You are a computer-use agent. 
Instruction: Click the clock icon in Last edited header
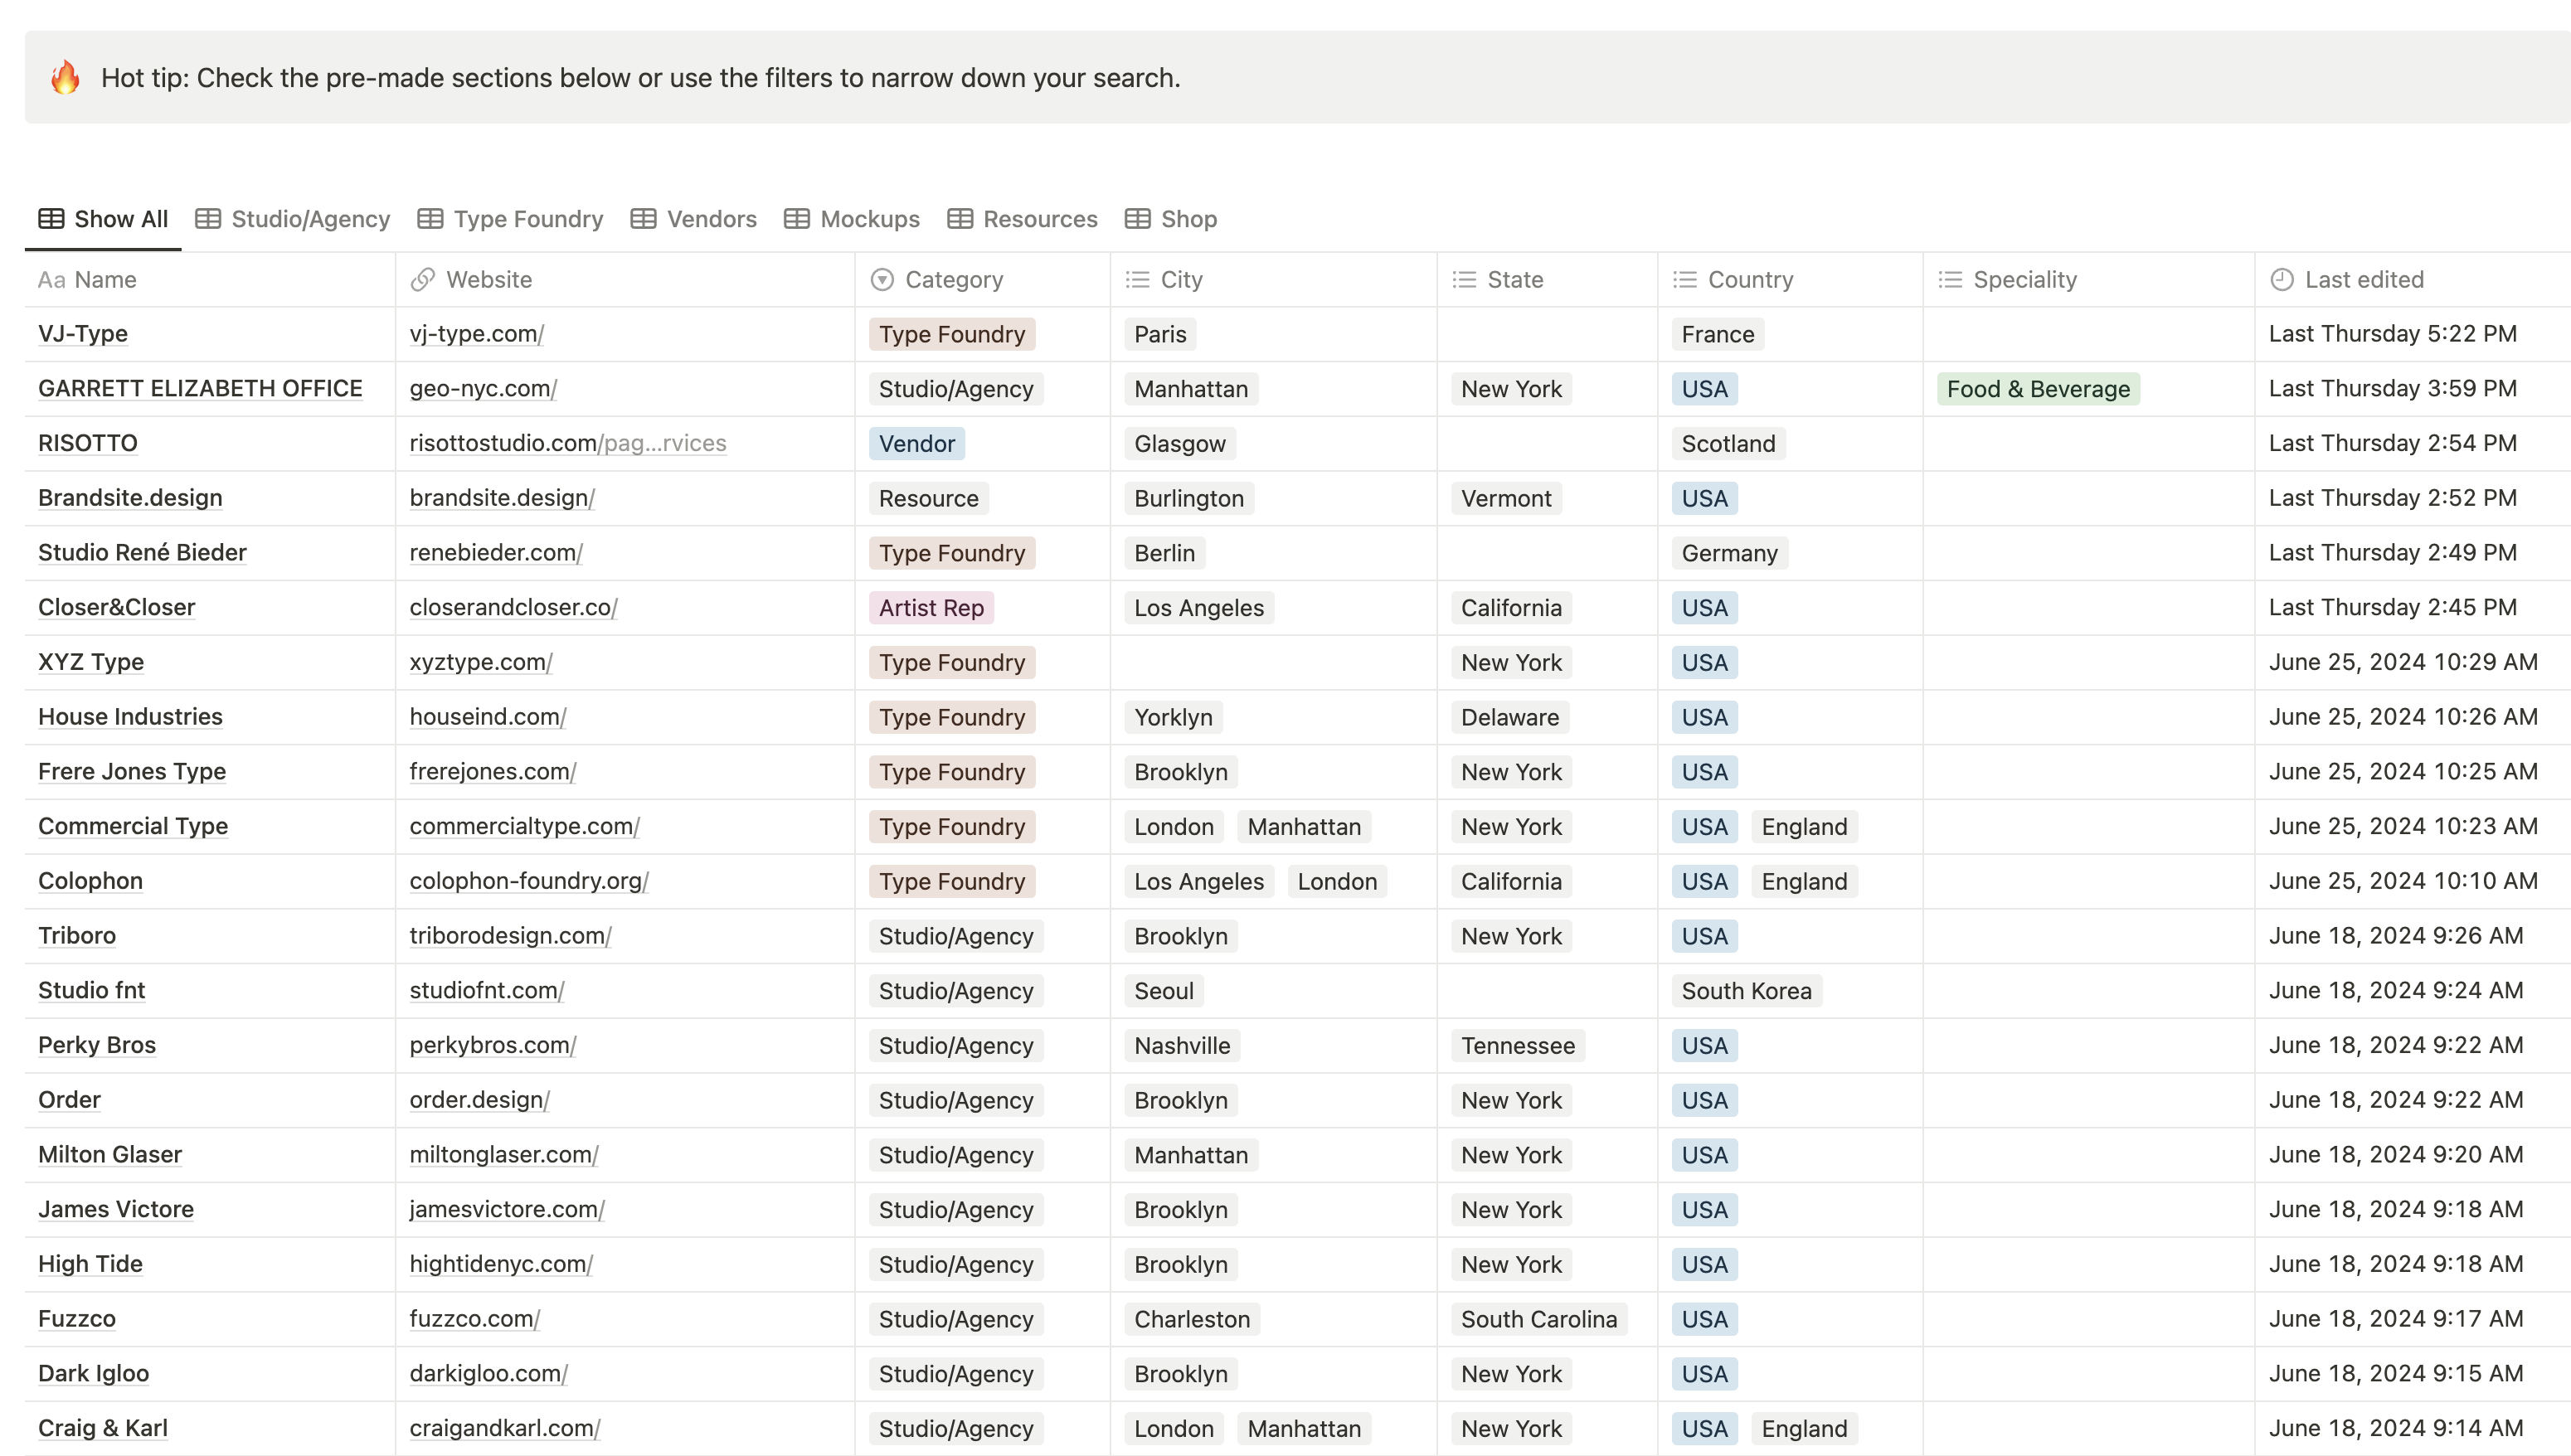pyautogui.click(x=2282, y=280)
